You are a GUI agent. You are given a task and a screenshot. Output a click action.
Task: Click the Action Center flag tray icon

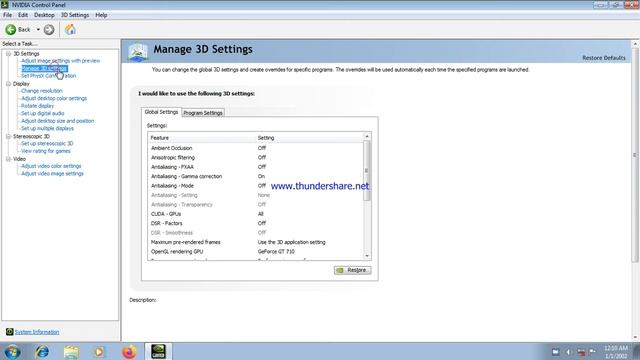pos(593,351)
